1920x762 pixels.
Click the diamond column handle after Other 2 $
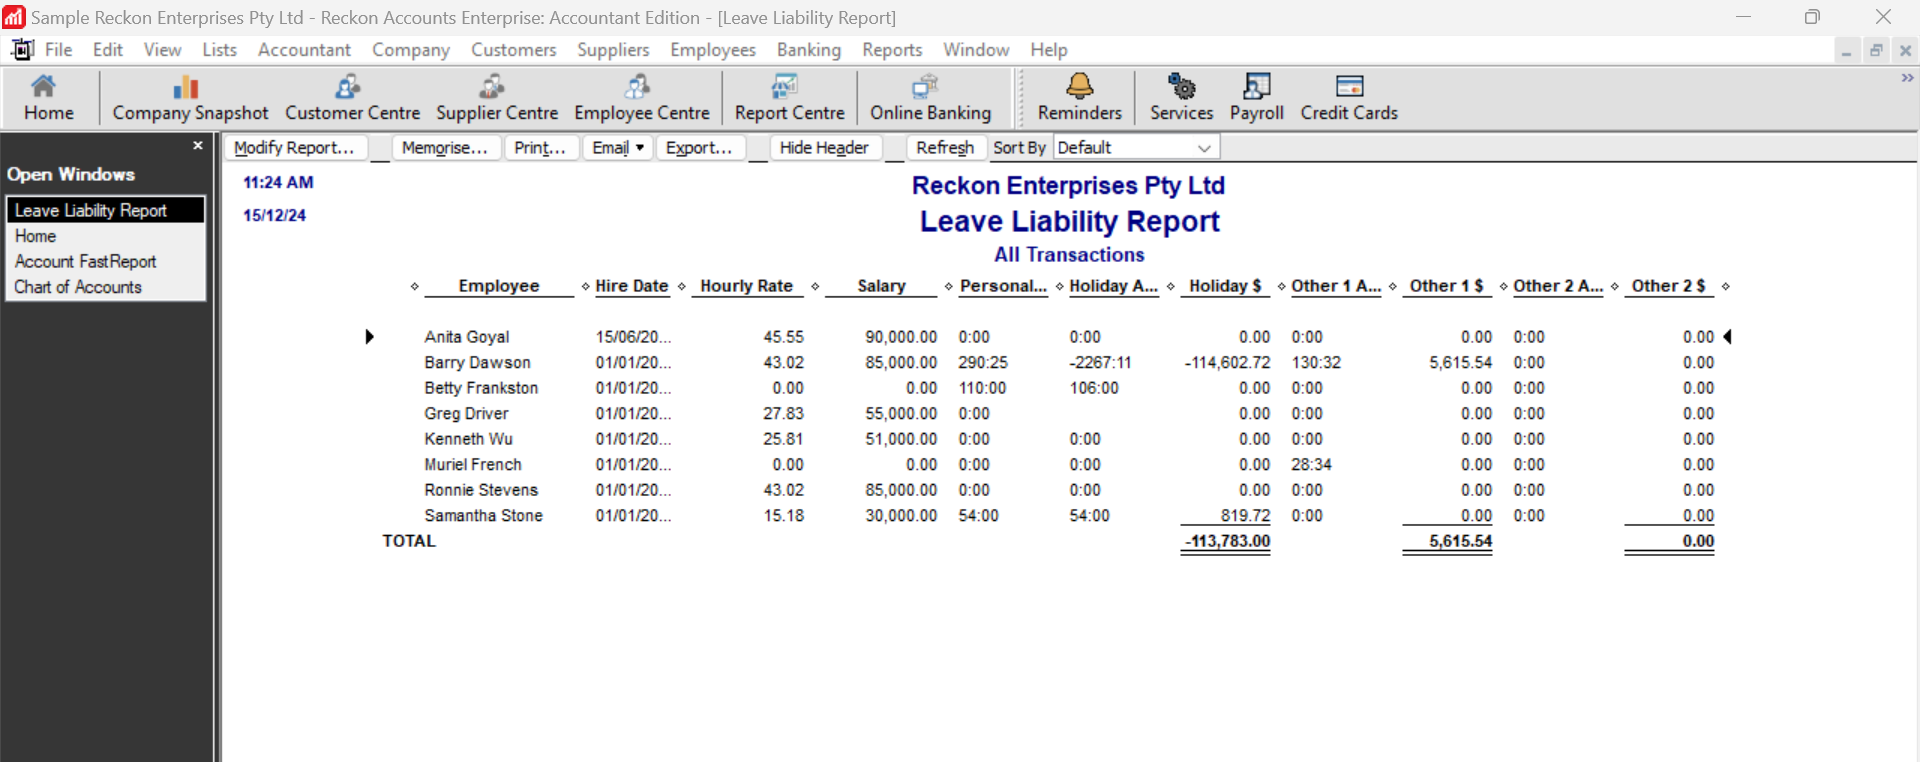(1725, 286)
